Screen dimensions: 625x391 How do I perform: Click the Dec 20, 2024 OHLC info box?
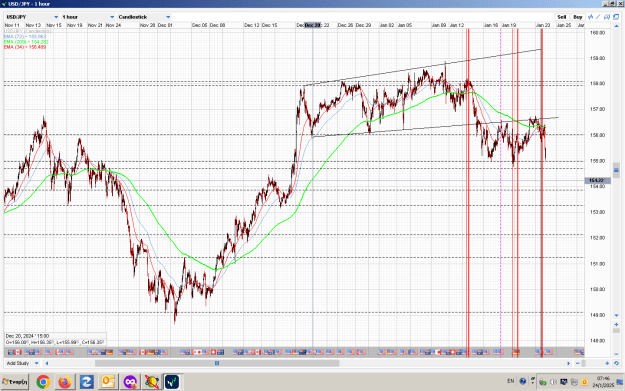55,339
